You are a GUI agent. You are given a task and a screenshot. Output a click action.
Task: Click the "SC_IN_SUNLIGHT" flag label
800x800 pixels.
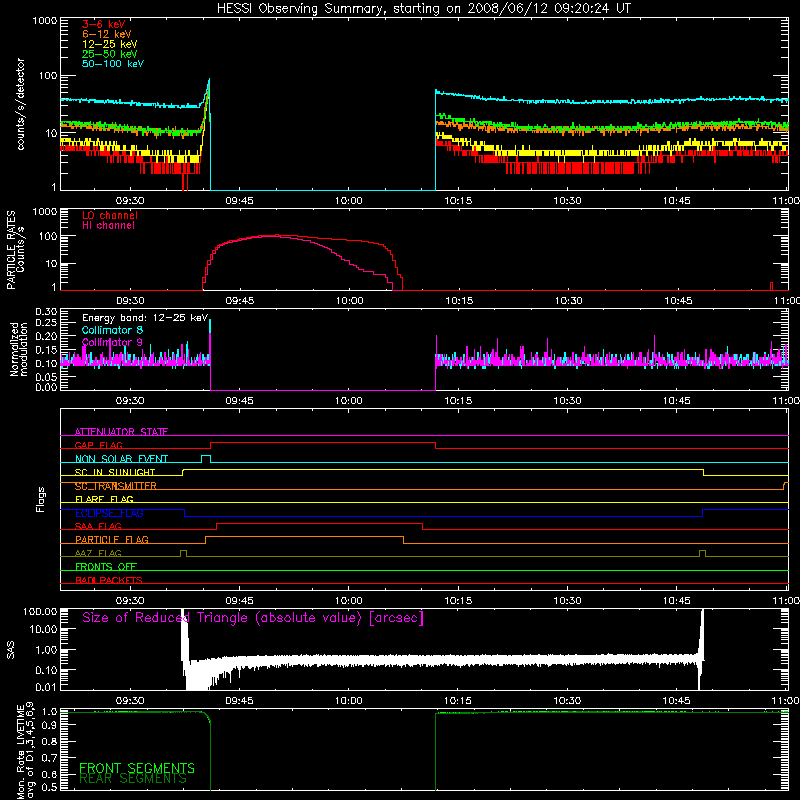[x=115, y=472]
